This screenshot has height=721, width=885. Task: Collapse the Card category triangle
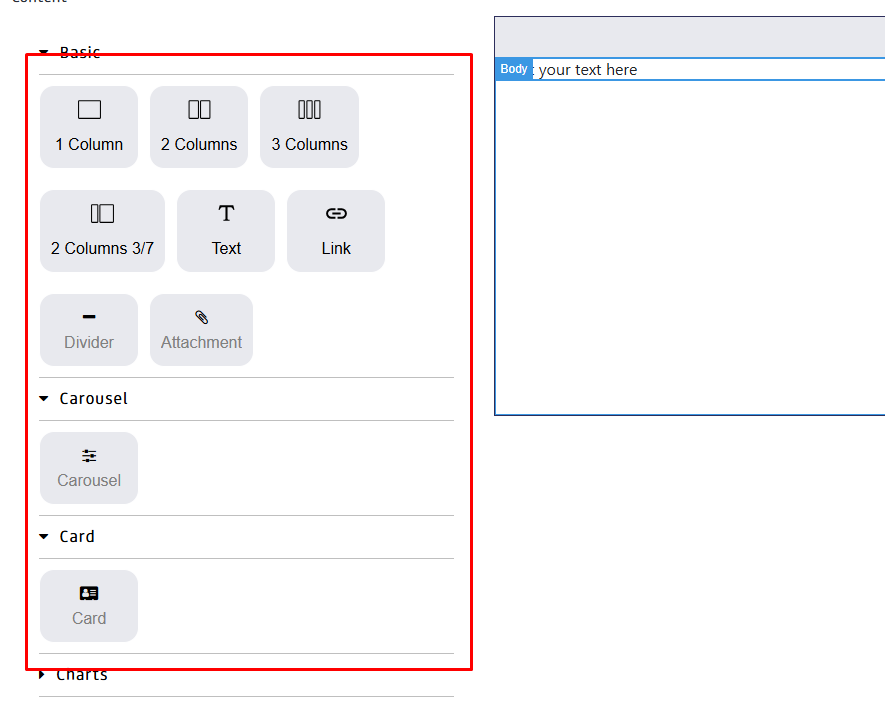(44, 536)
